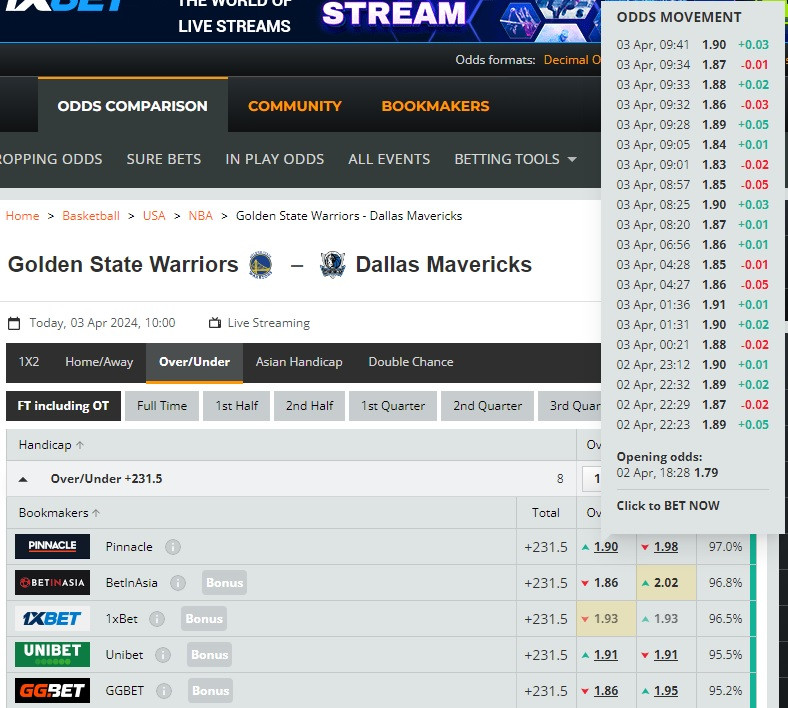Open Pinnacle bookmaker info icon
Viewport: 788px width, 708px height.
tap(173, 547)
